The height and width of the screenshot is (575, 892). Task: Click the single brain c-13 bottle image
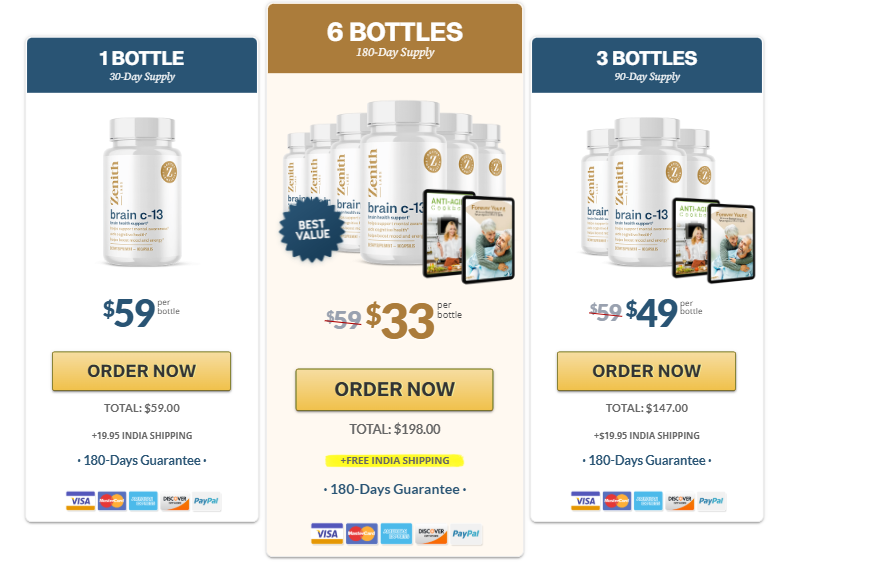[142, 192]
